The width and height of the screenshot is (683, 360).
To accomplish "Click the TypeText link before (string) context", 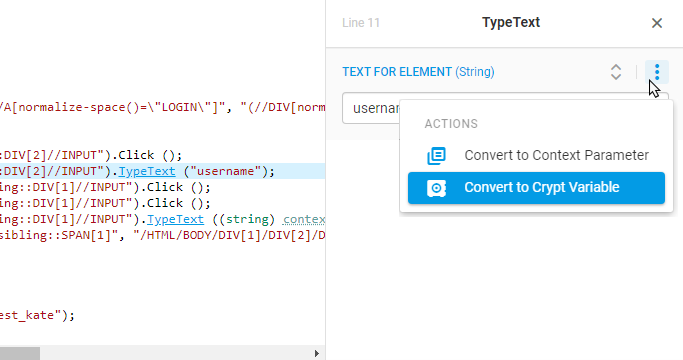I will tap(175, 219).
